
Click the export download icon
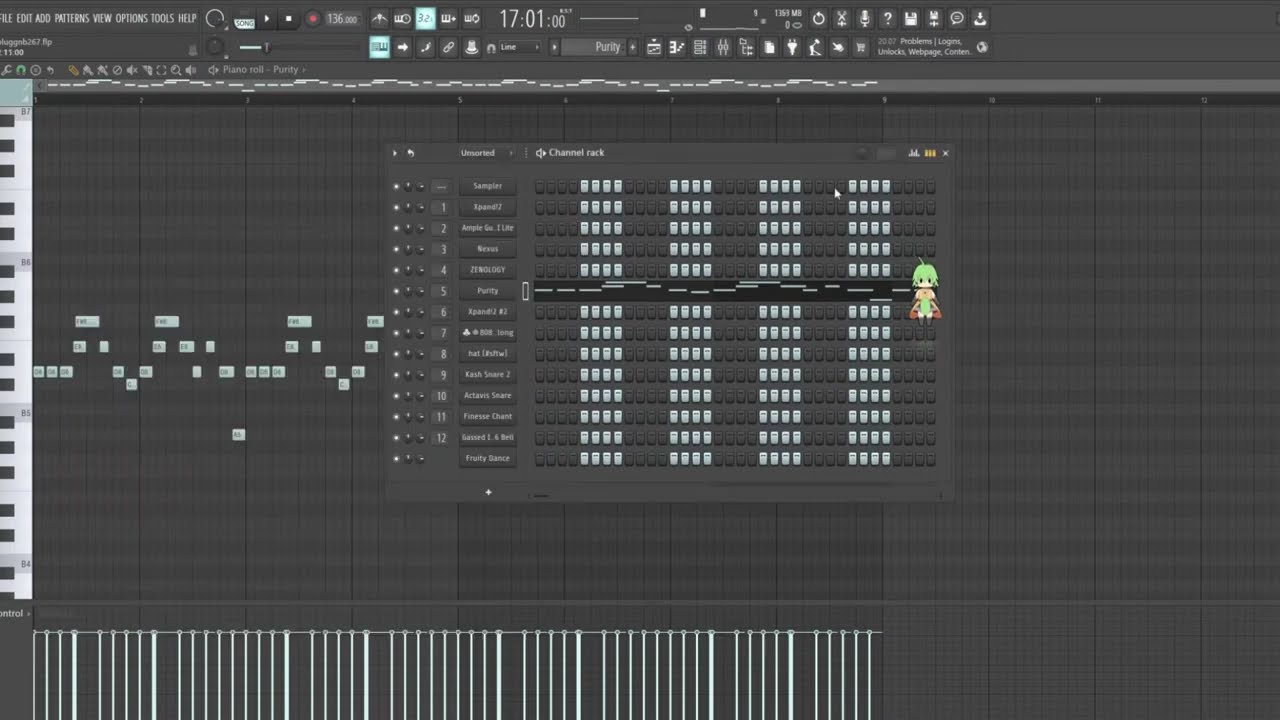(x=980, y=18)
